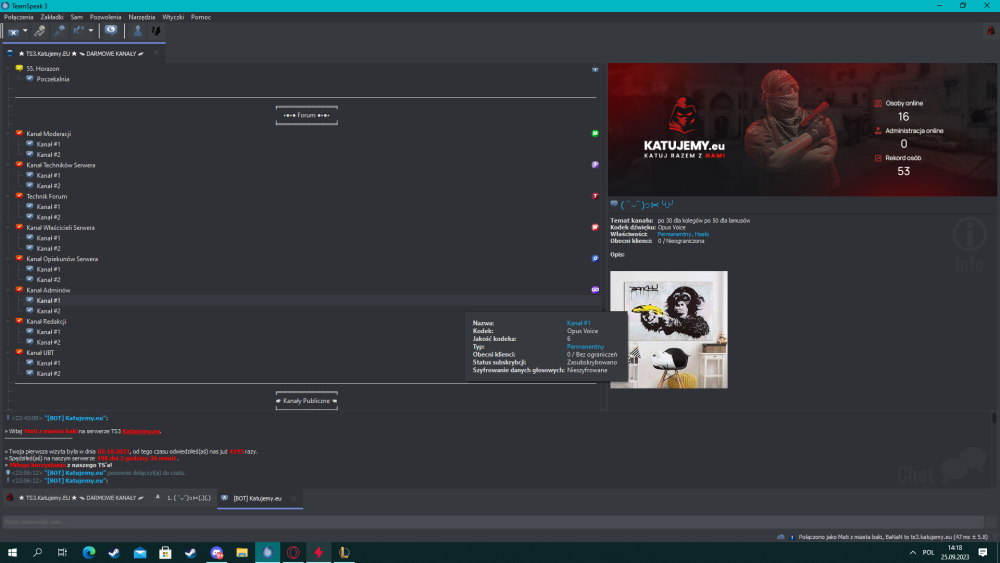Open the Wtyczki menu
The height and width of the screenshot is (563, 1000).
click(x=173, y=17)
